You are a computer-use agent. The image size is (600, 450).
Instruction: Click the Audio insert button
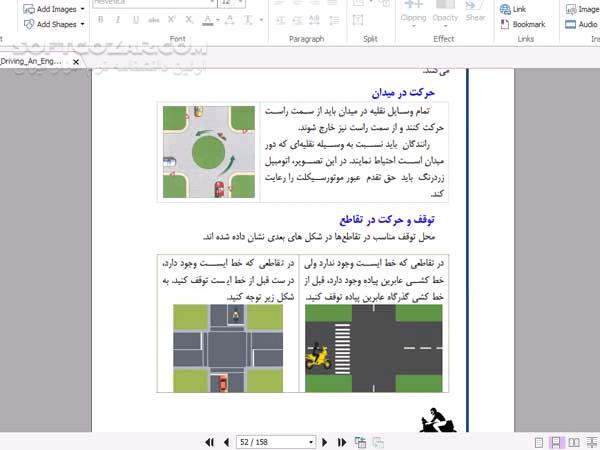click(582, 24)
